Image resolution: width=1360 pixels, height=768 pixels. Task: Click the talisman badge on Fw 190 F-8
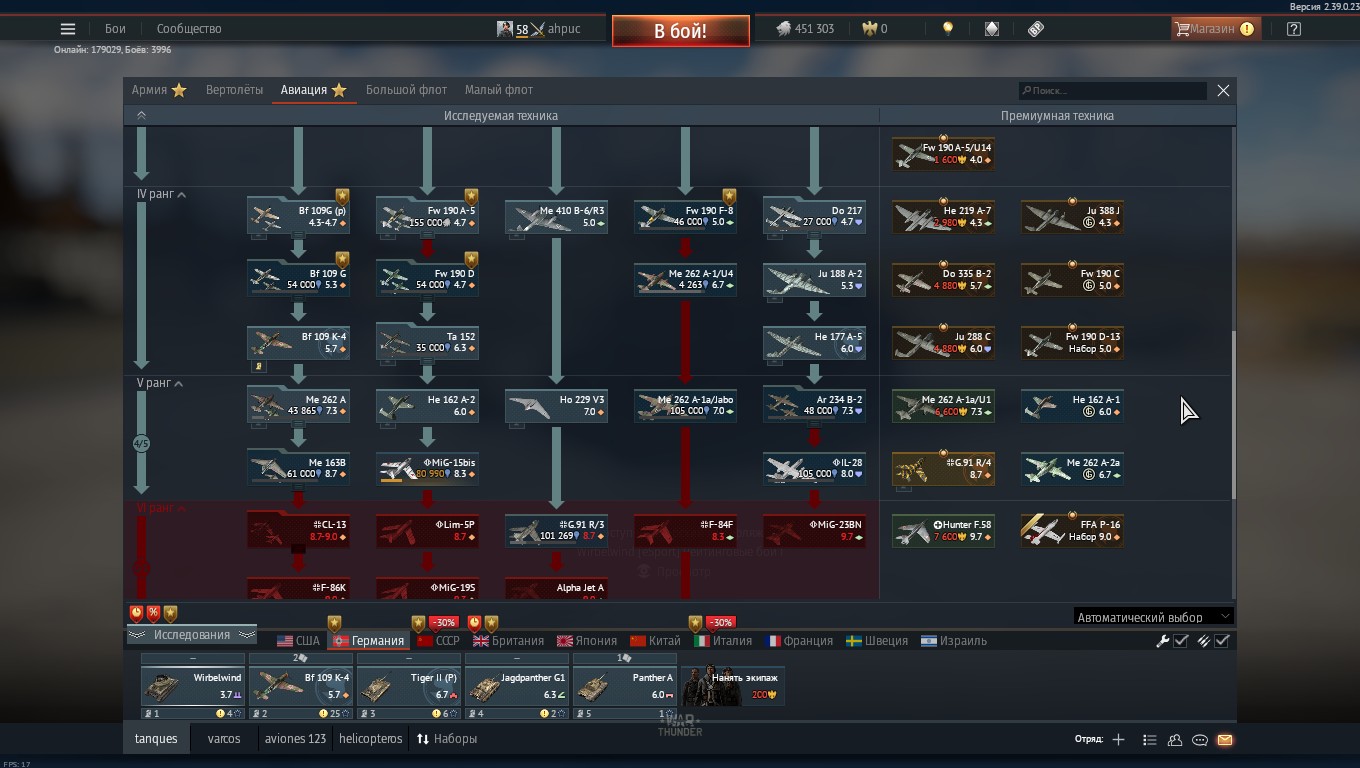(x=729, y=196)
